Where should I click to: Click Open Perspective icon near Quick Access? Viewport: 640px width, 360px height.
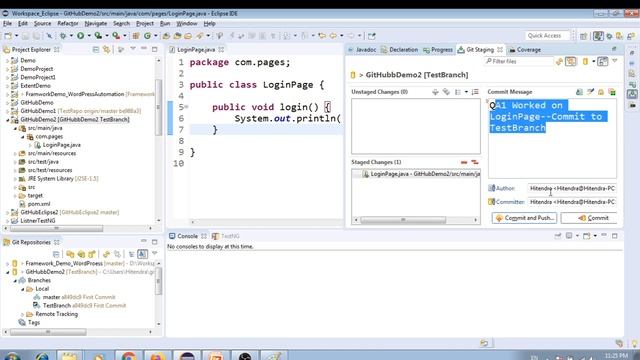tap(584, 36)
